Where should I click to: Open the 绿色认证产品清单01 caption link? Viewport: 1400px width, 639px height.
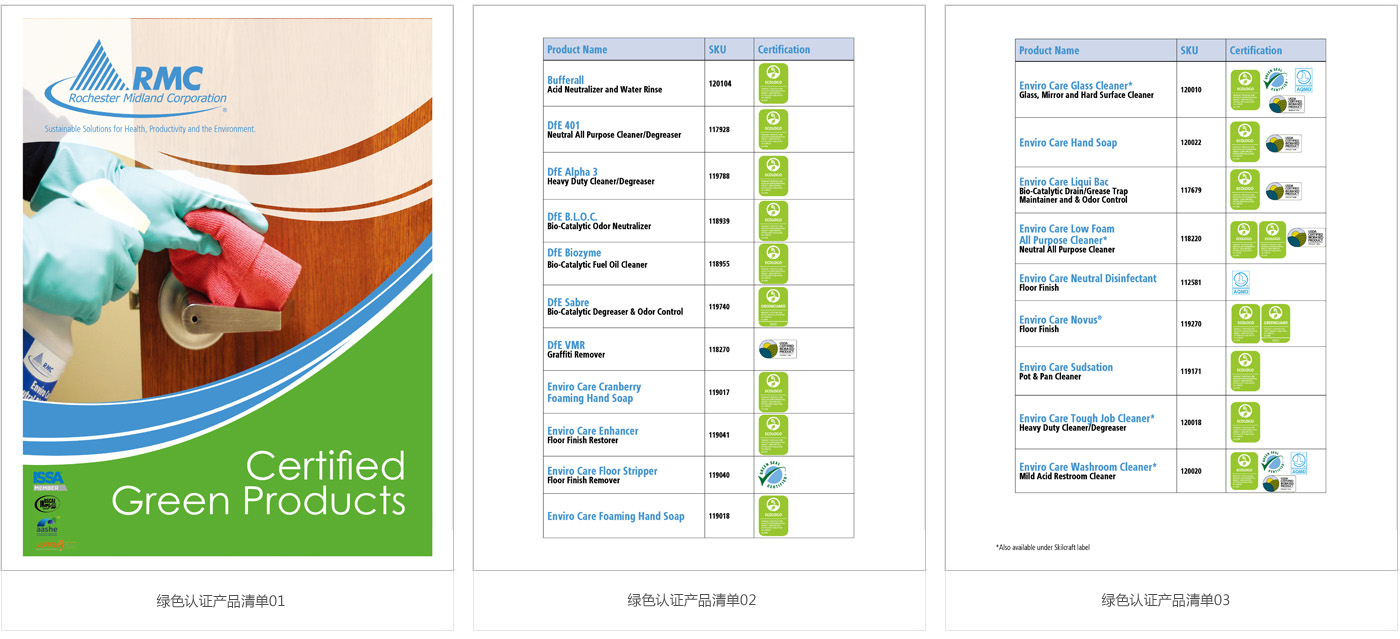(221, 601)
